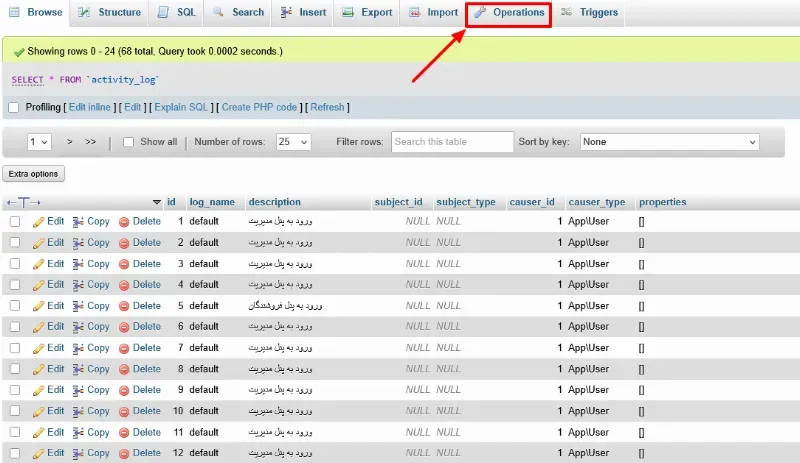Viewport: 800px width, 463px height.
Task: Click Copy icon for row 12
Action: click(x=78, y=453)
